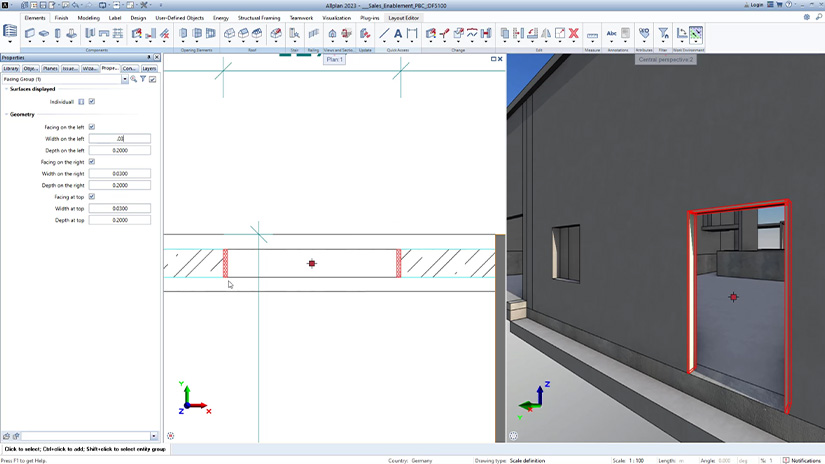
Task: Select the Stair tool in ribbon
Action: pos(294,34)
